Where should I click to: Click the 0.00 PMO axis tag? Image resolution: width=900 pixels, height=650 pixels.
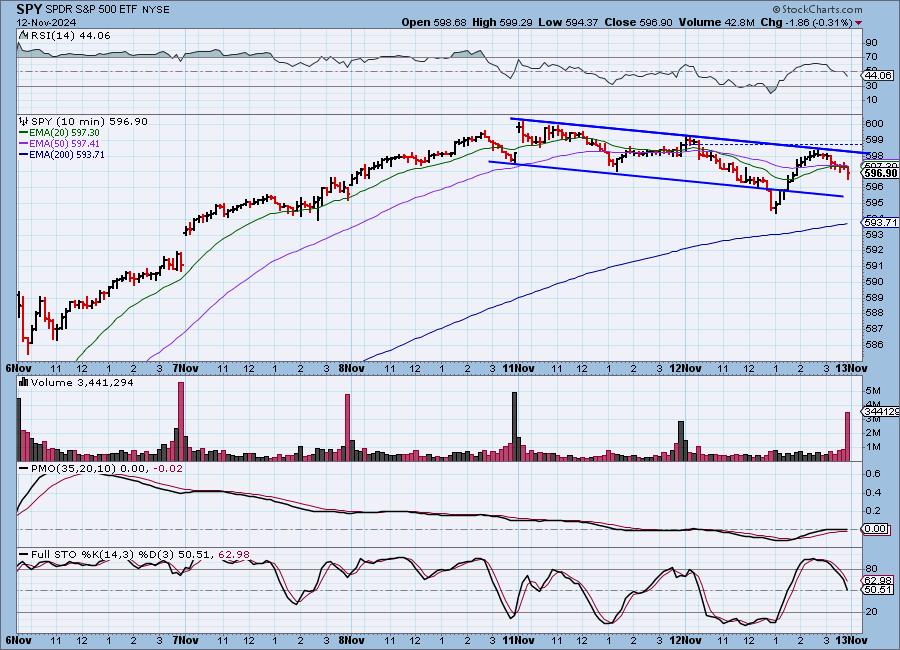876,528
